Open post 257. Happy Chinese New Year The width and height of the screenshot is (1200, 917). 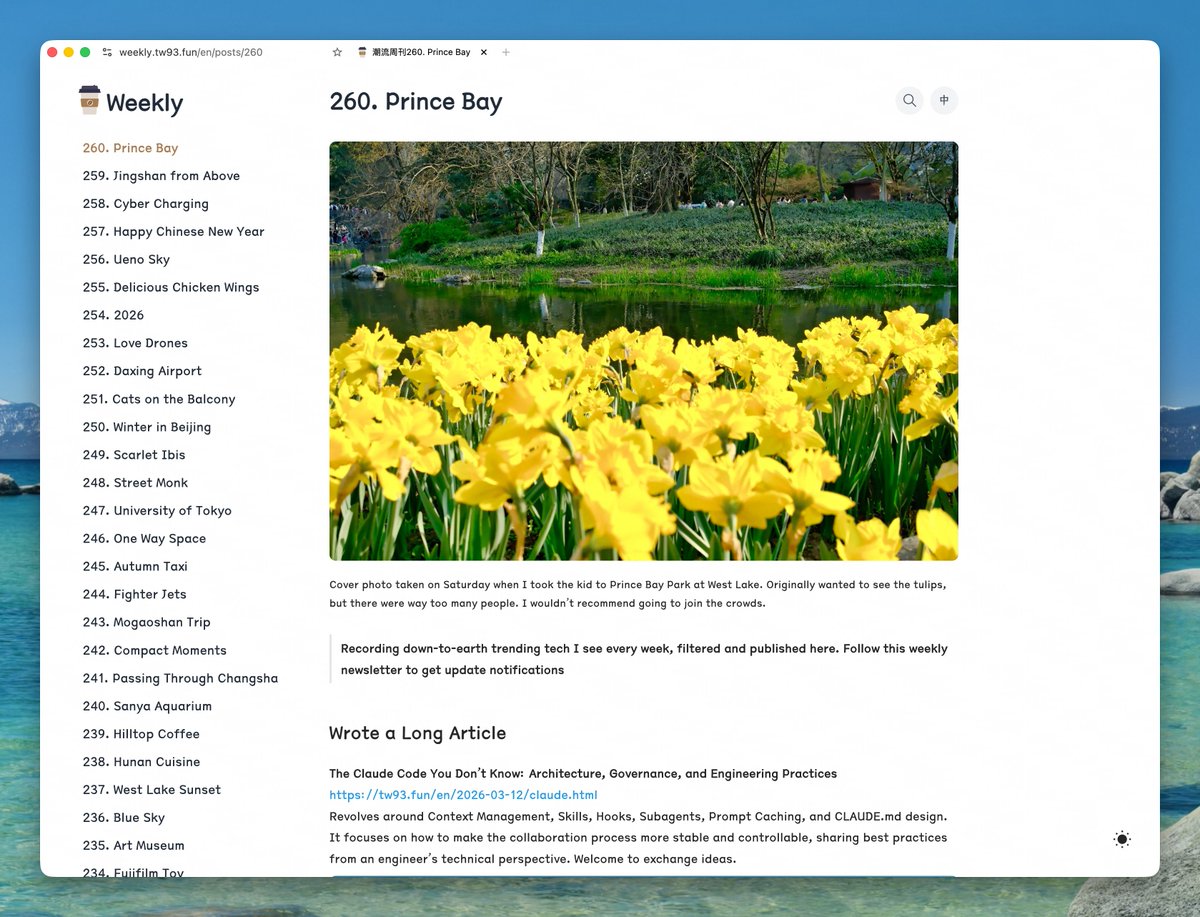click(x=173, y=232)
